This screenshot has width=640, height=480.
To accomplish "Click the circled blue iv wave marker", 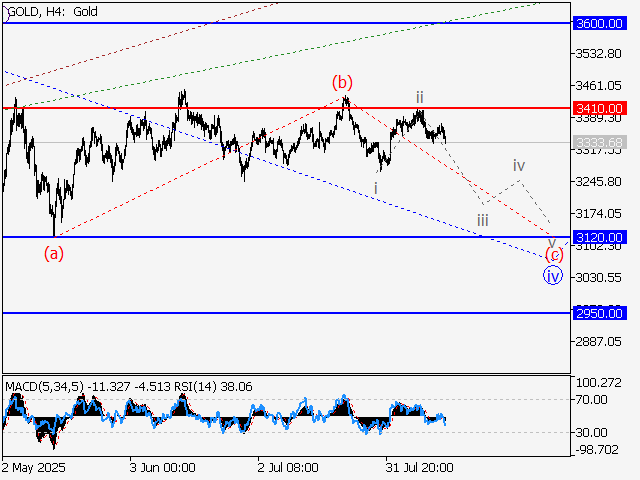I will [553, 275].
